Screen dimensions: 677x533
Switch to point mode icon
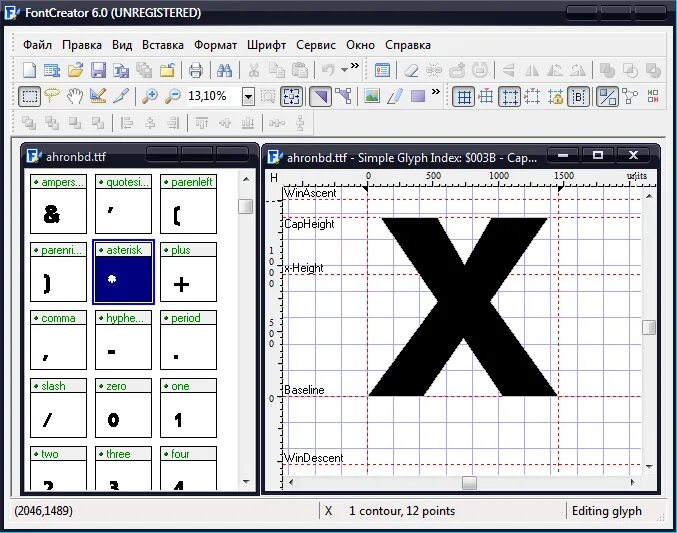click(343, 96)
